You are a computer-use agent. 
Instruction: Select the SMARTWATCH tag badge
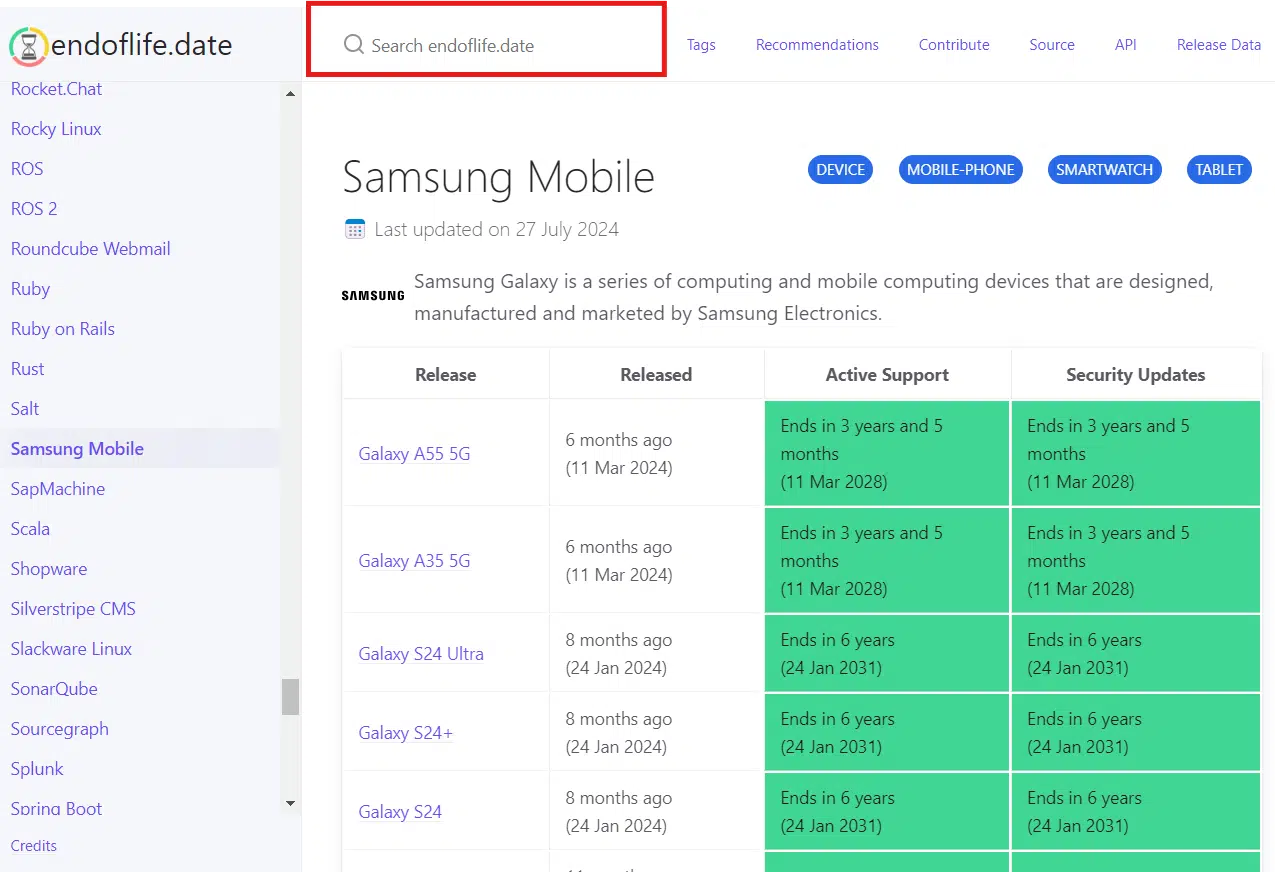(x=1105, y=170)
